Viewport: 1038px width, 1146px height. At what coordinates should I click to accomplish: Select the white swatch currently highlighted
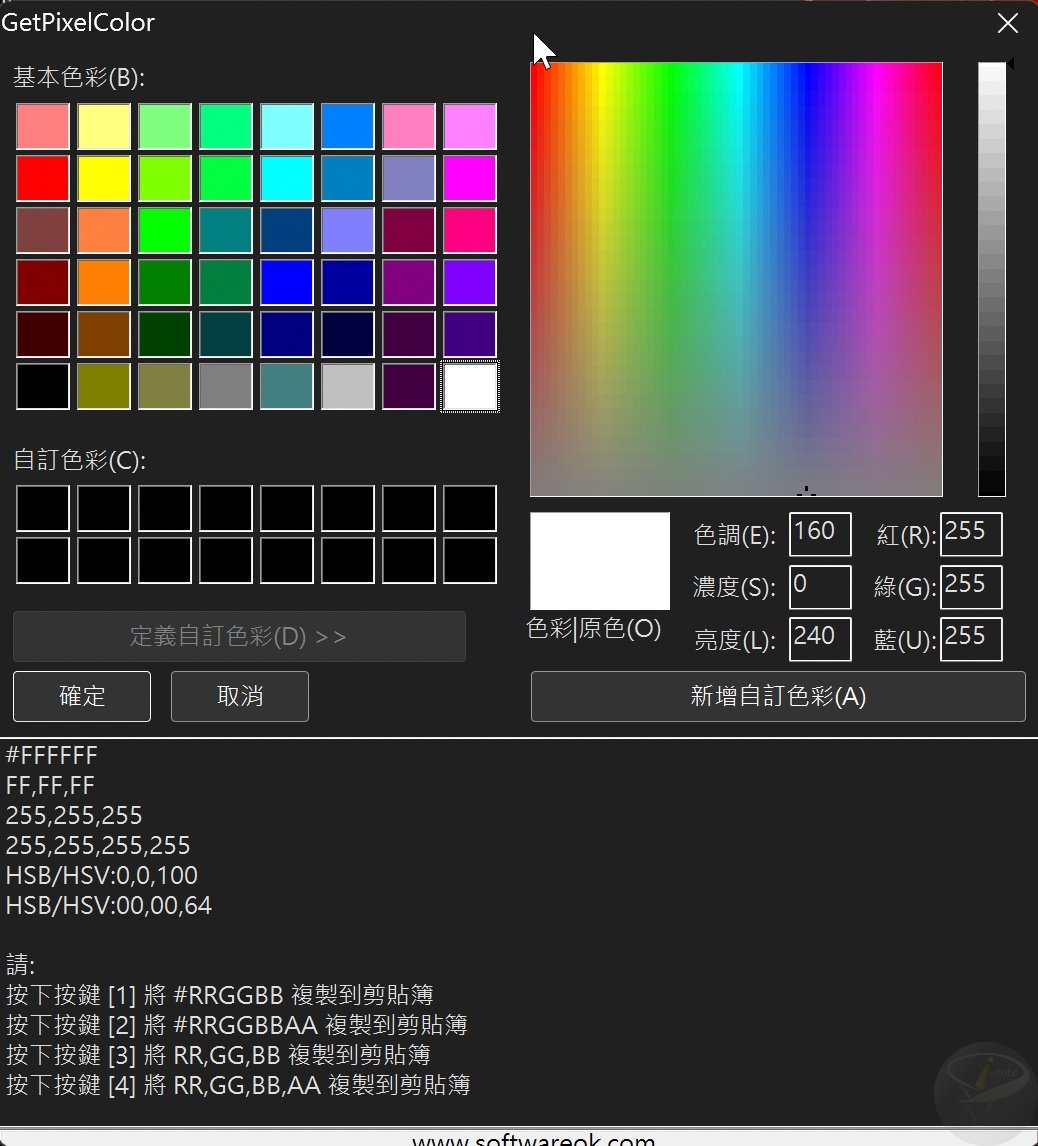469,386
